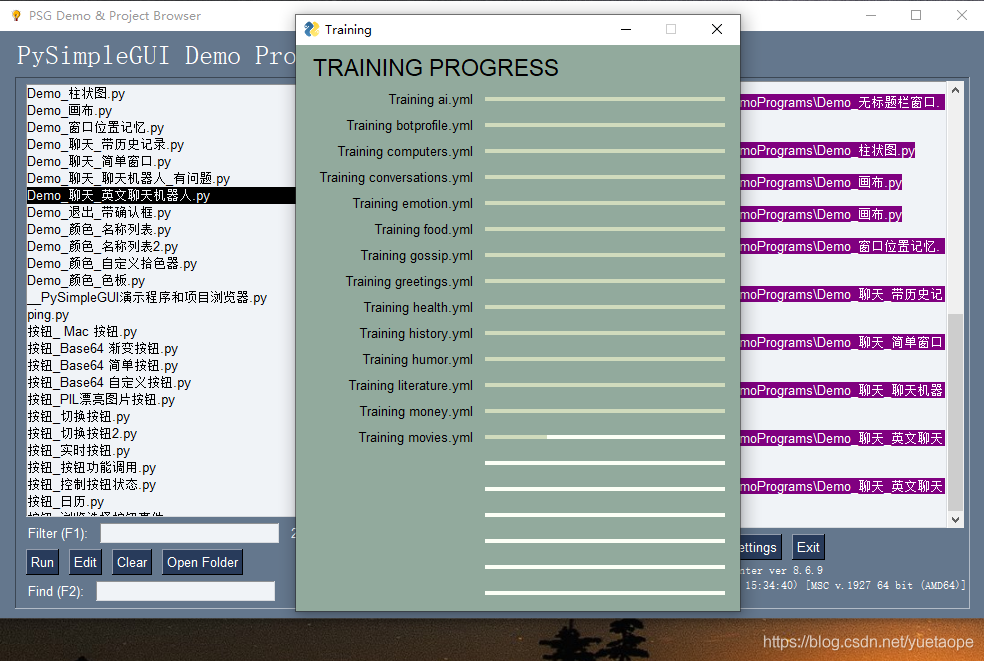
Task: Select ping.py in the file list
Action: pos(161,314)
